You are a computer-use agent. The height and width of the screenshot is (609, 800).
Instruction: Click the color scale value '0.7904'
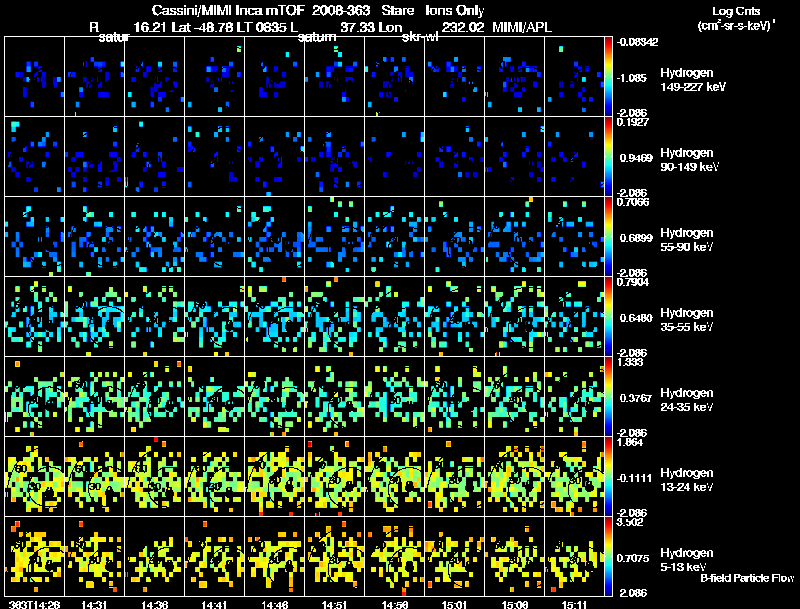pos(633,282)
